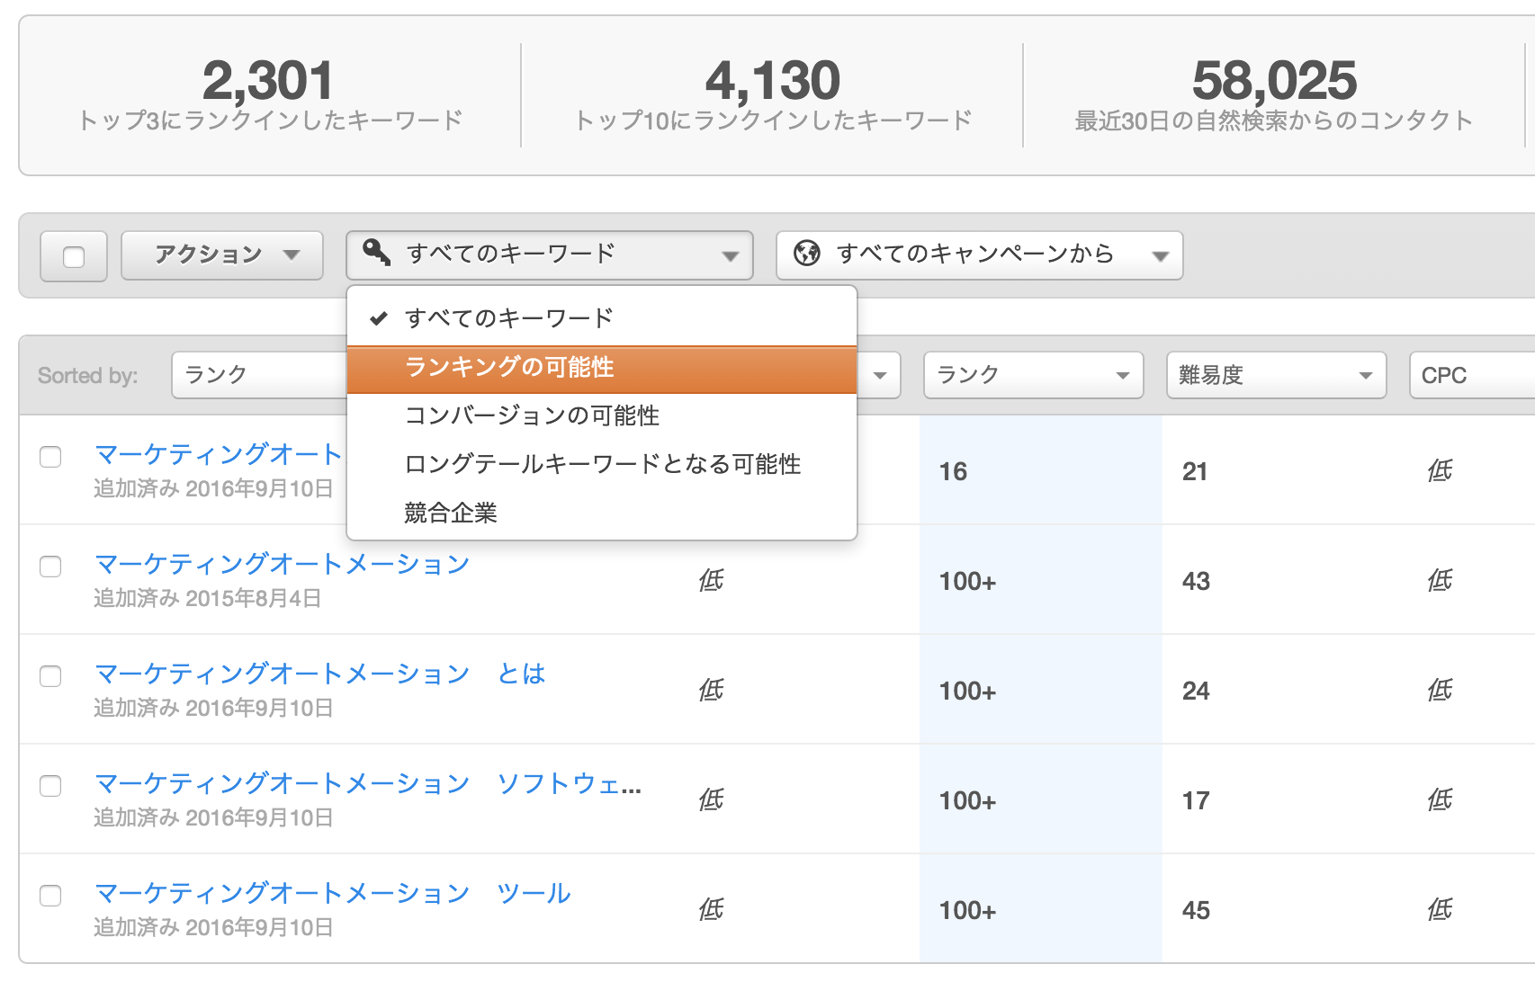Screen dimensions: 1535x991
Task: Click the 58,025 organic contacts stat
Action: click(1273, 82)
